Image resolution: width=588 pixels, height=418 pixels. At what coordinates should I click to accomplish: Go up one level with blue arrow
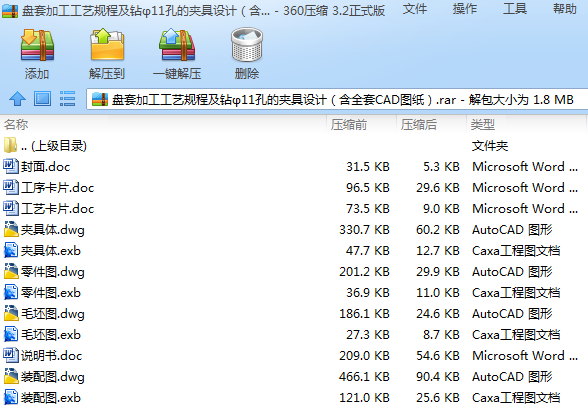tap(17, 99)
